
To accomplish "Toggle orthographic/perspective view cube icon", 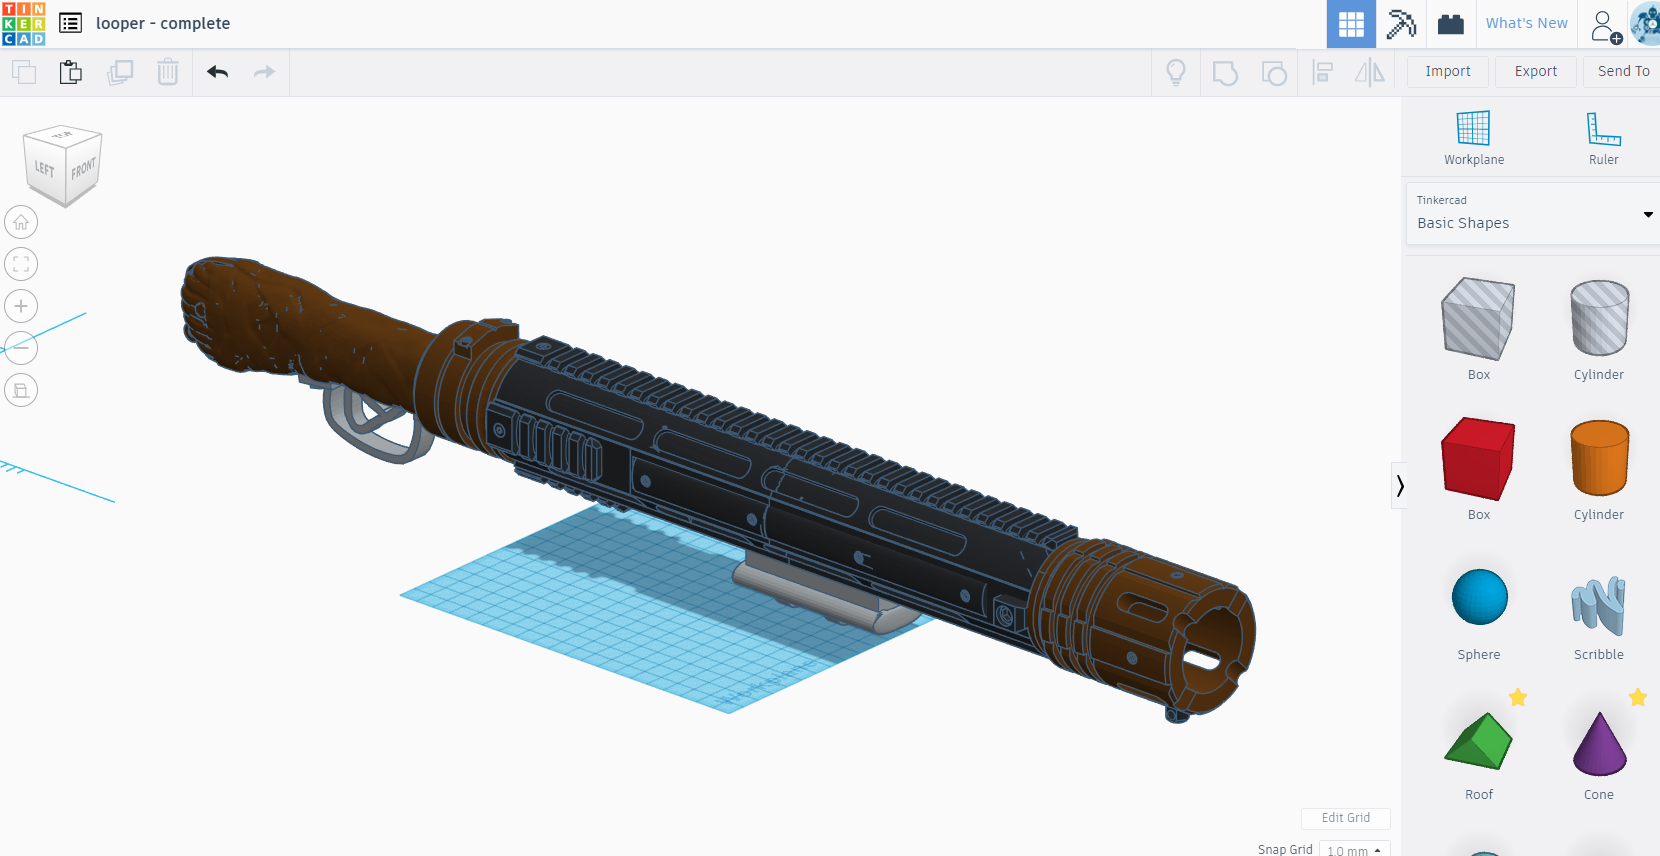I will click(x=21, y=390).
